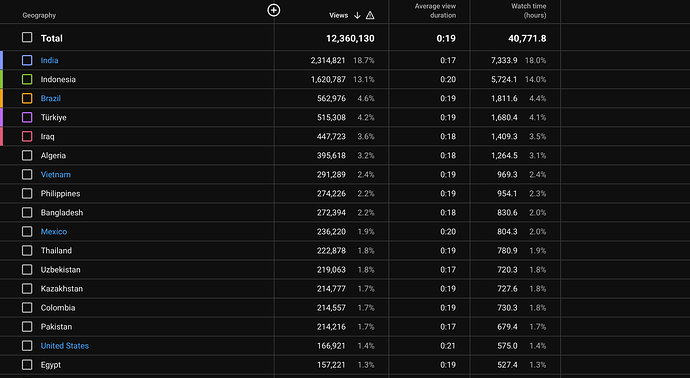
Task: Click Mexico views value 236,220
Action: (x=331, y=231)
